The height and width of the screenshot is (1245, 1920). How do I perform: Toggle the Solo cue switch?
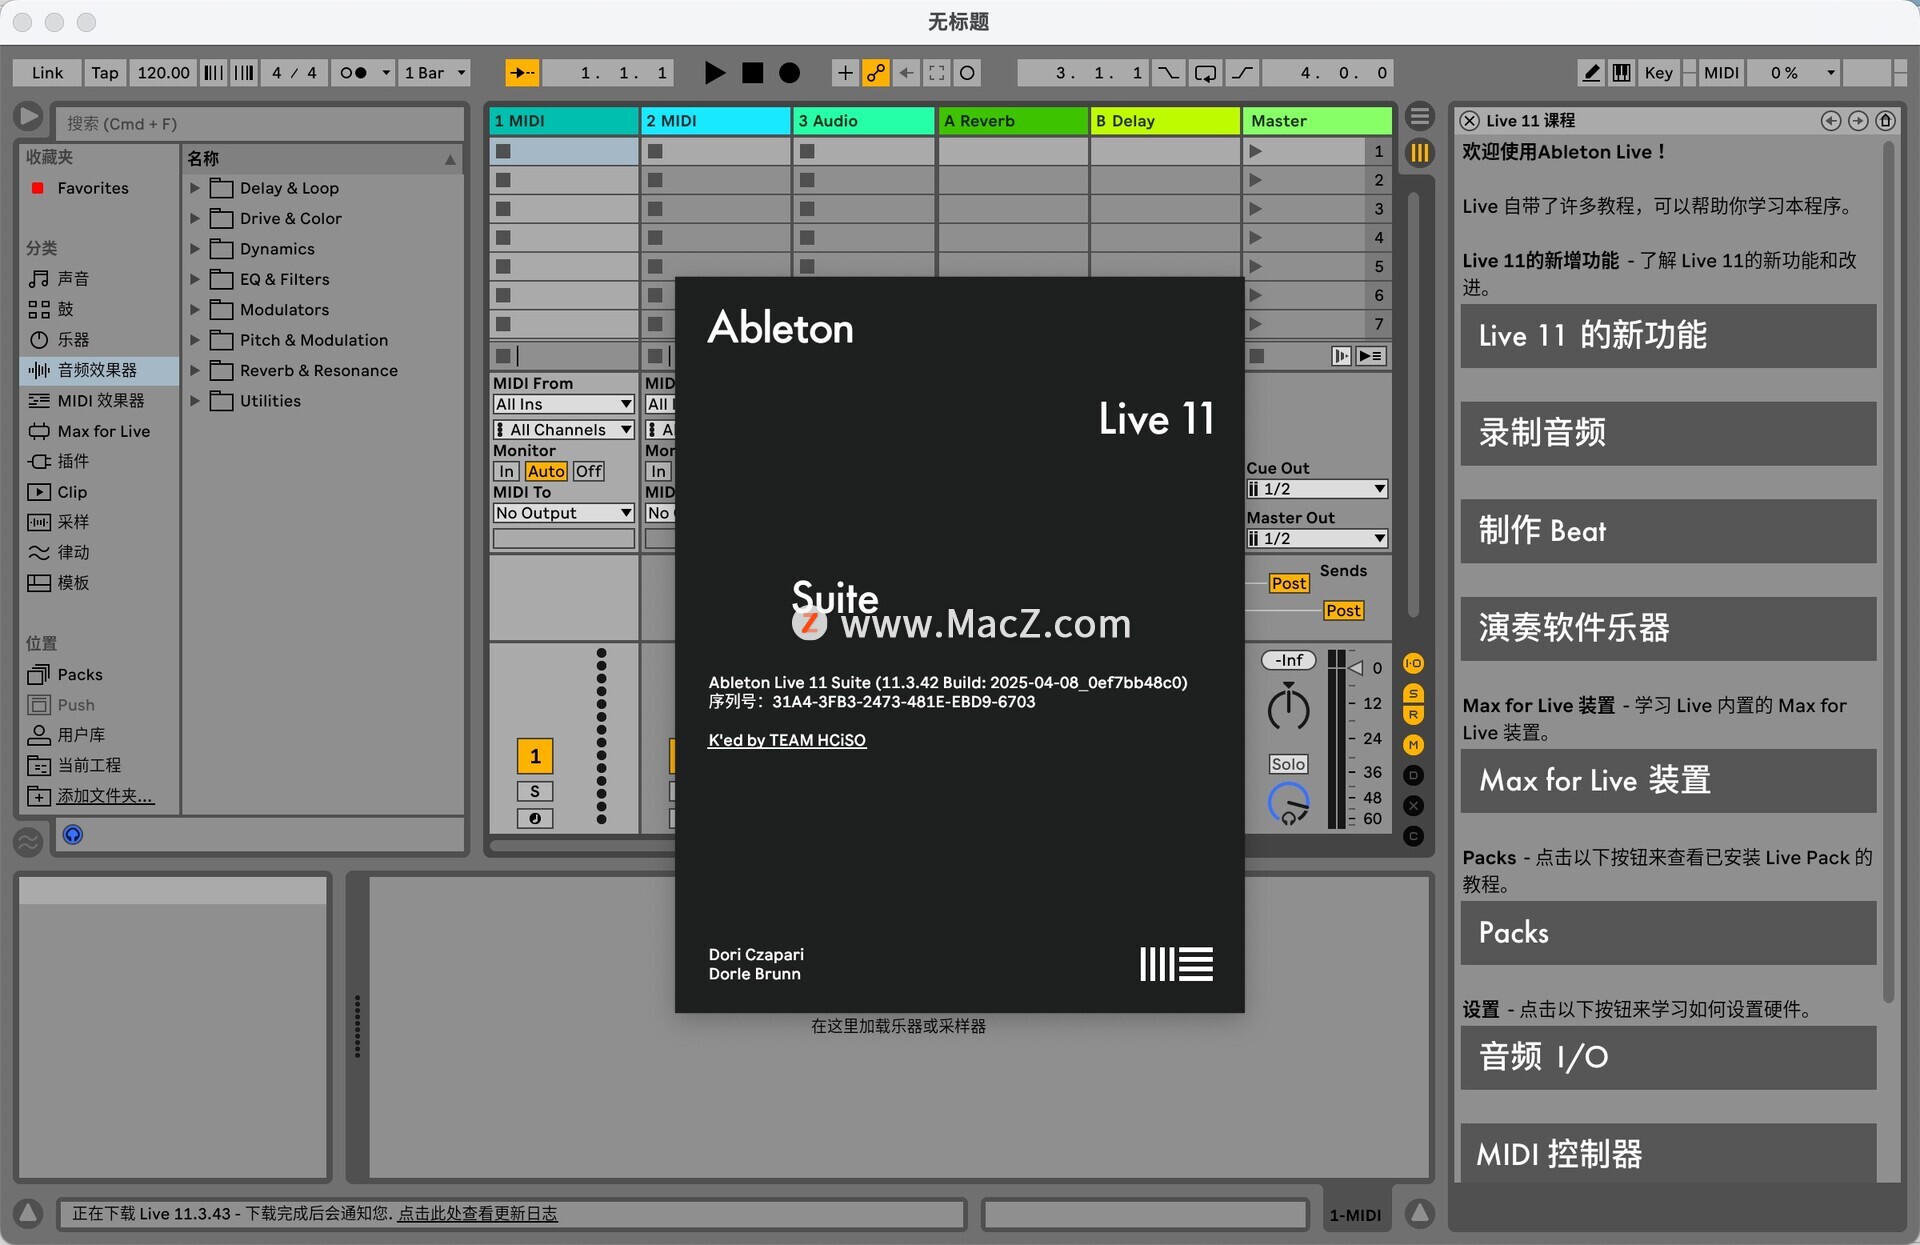1287,764
